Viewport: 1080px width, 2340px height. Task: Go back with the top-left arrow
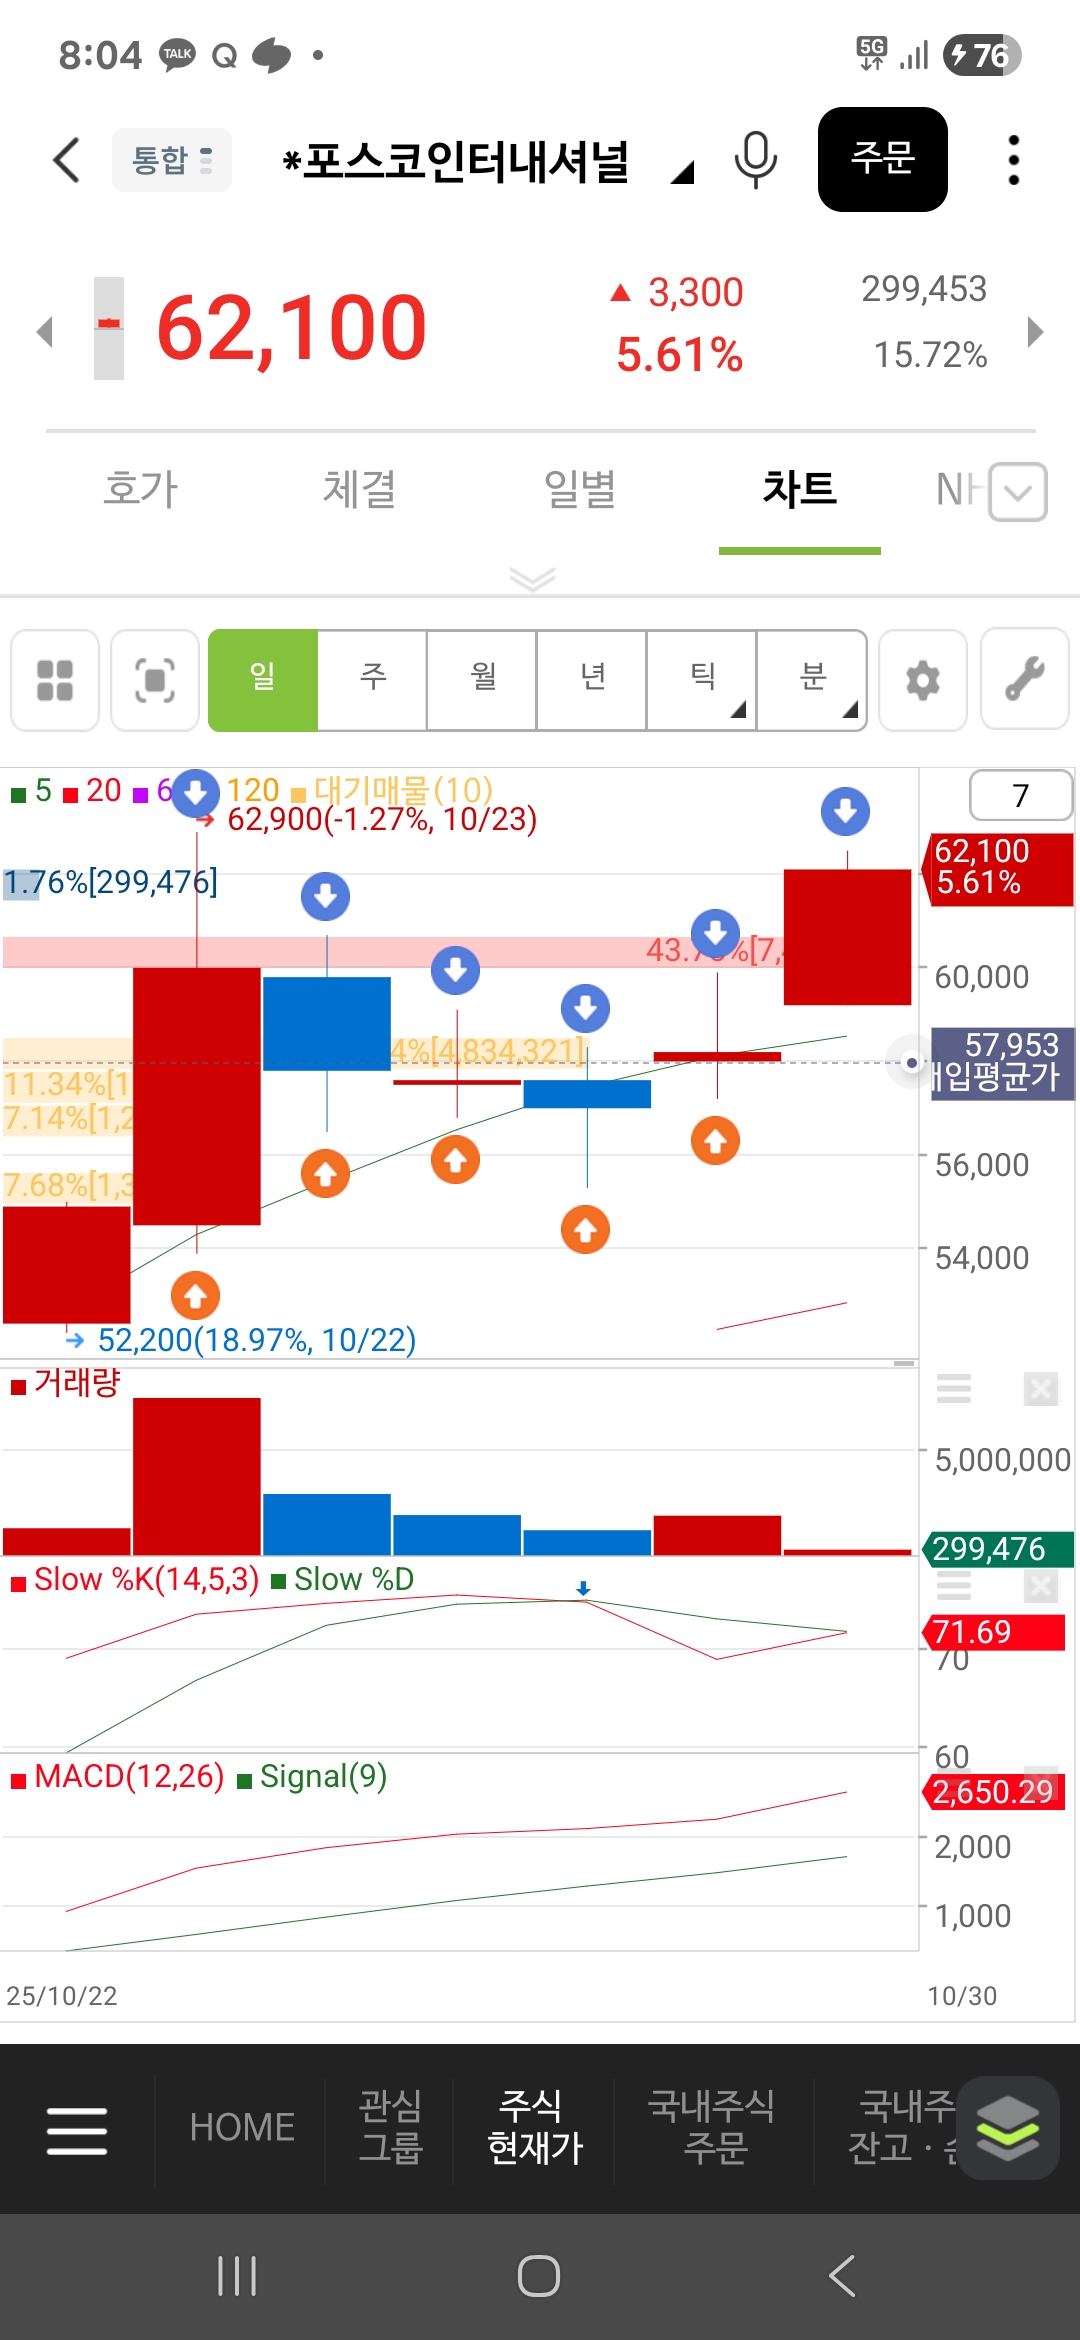pyautogui.click(x=66, y=160)
